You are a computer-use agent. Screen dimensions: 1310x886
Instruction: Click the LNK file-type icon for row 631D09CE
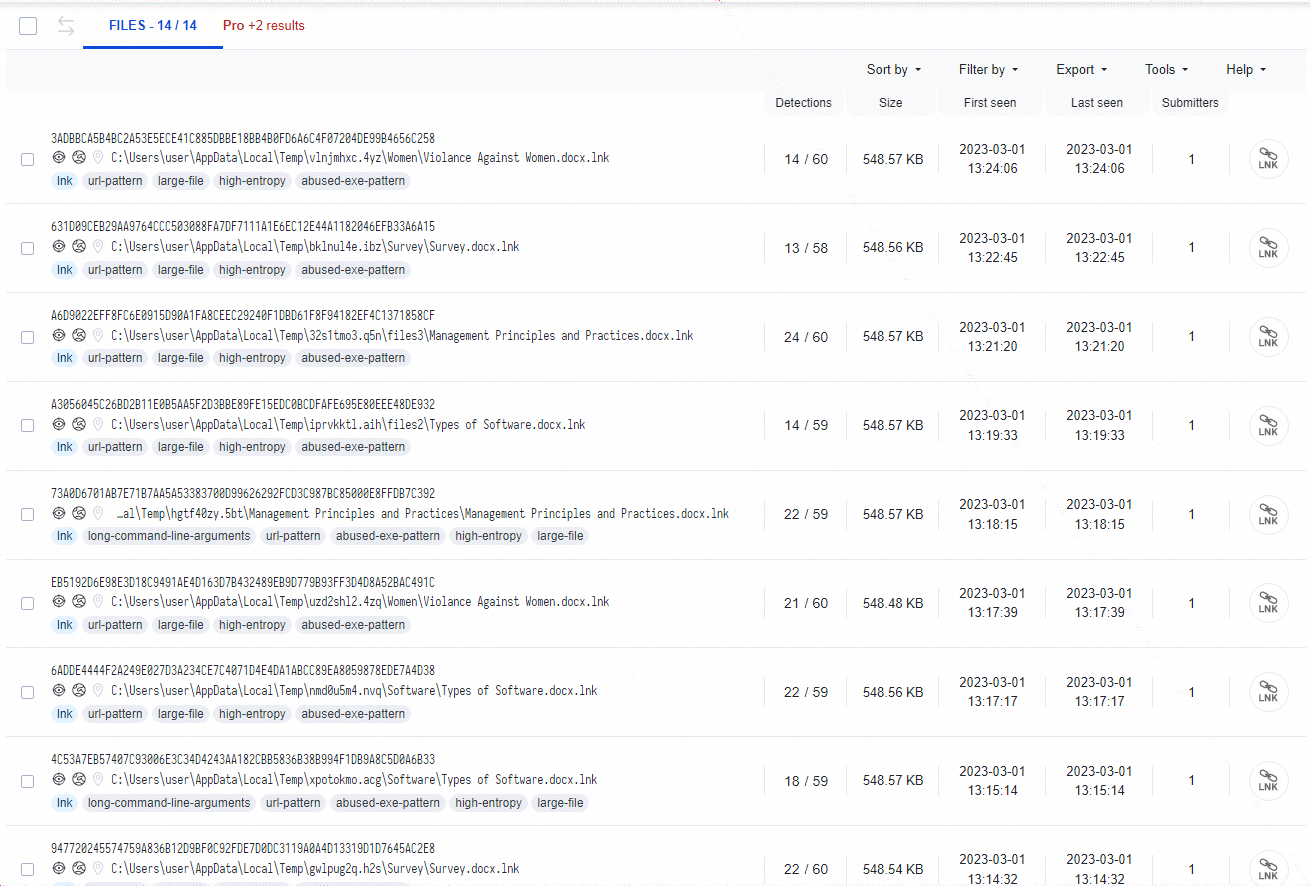click(1268, 248)
